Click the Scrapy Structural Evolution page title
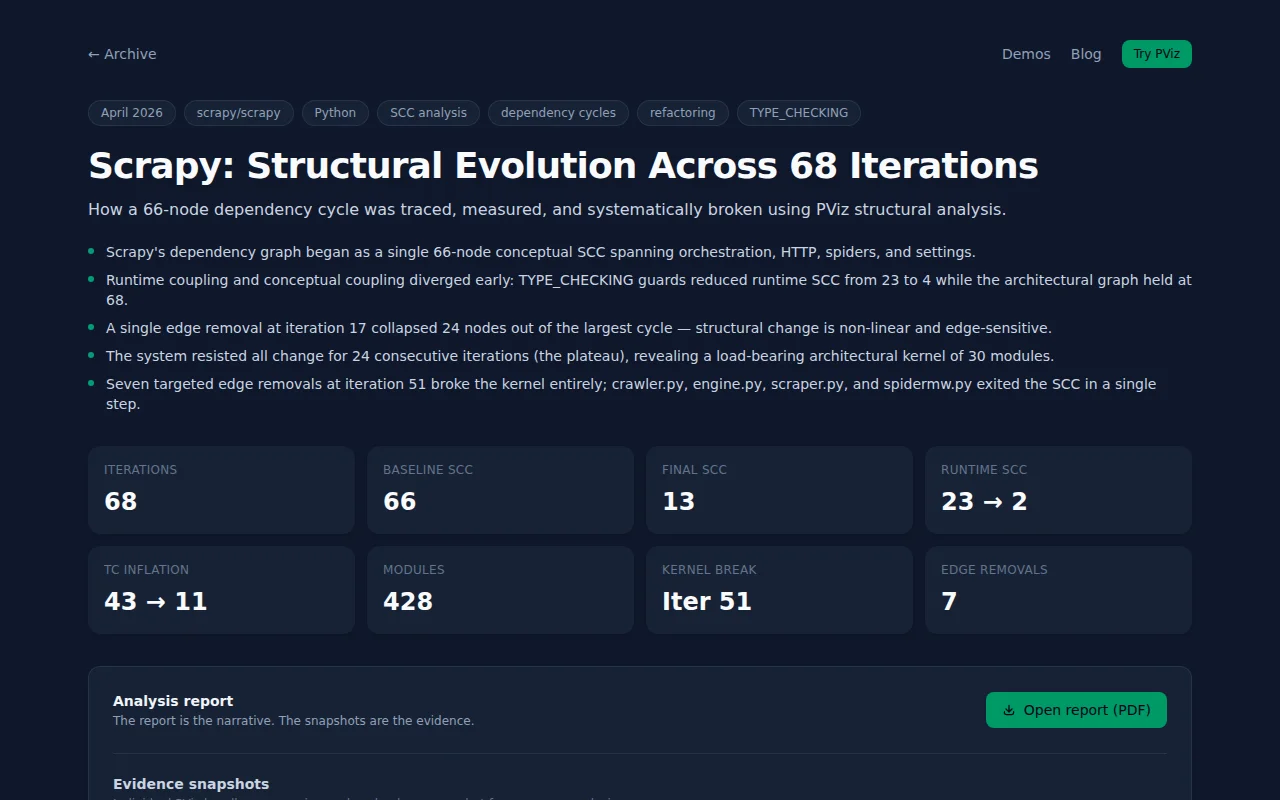Image resolution: width=1280 pixels, height=800 pixels. [563, 166]
